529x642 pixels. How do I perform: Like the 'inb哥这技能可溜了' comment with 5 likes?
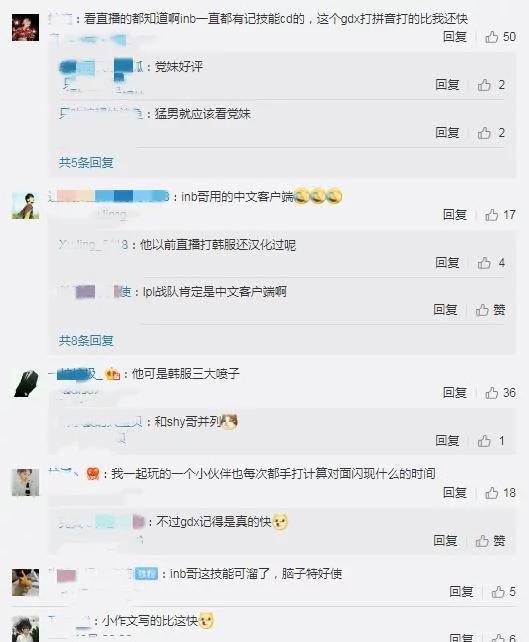pos(503,592)
